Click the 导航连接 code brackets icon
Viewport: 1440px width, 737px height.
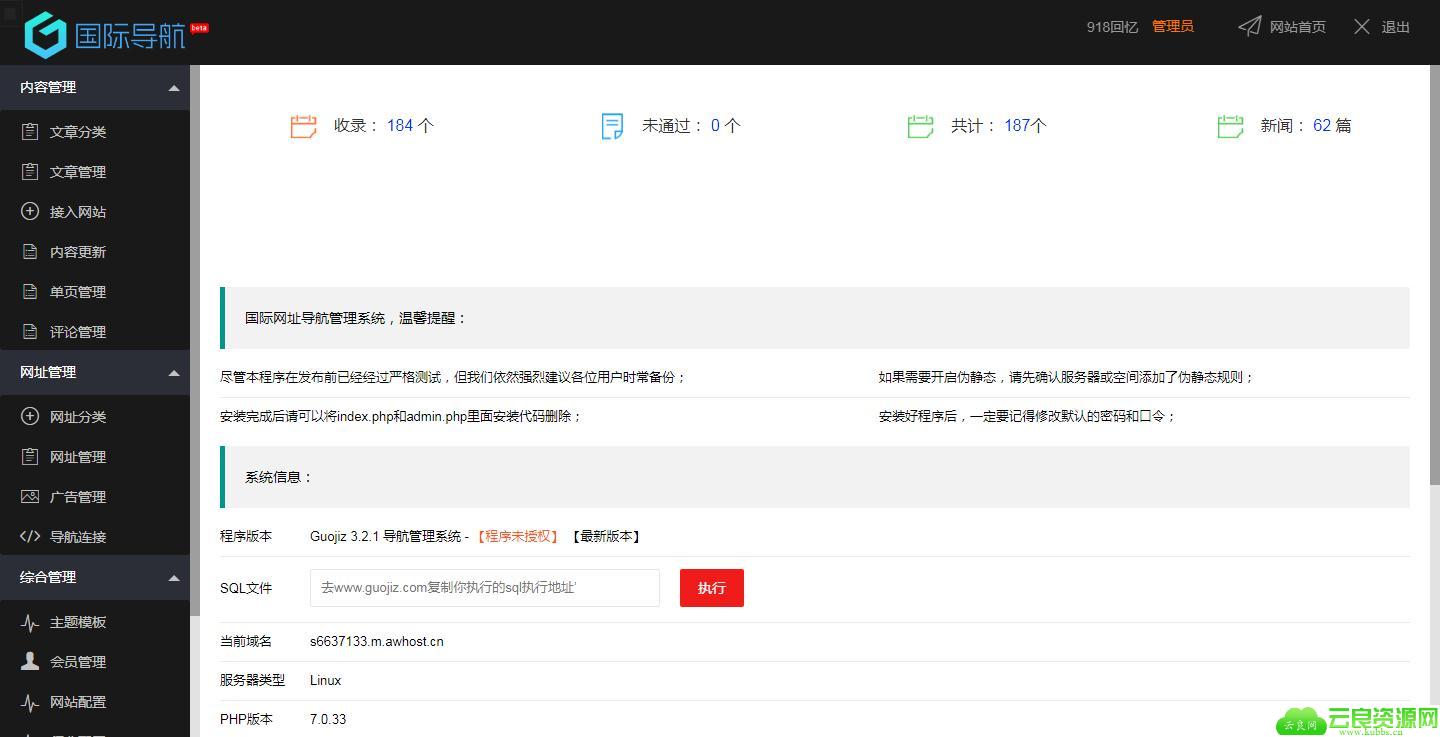[30, 536]
